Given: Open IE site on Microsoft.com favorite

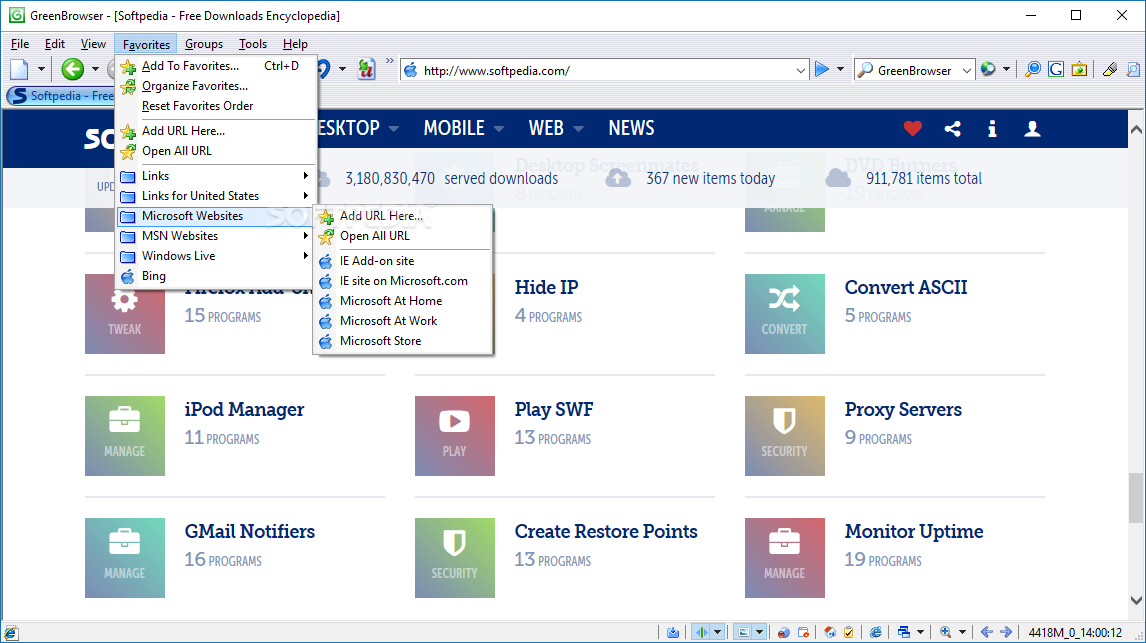Looking at the screenshot, I should pos(403,281).
